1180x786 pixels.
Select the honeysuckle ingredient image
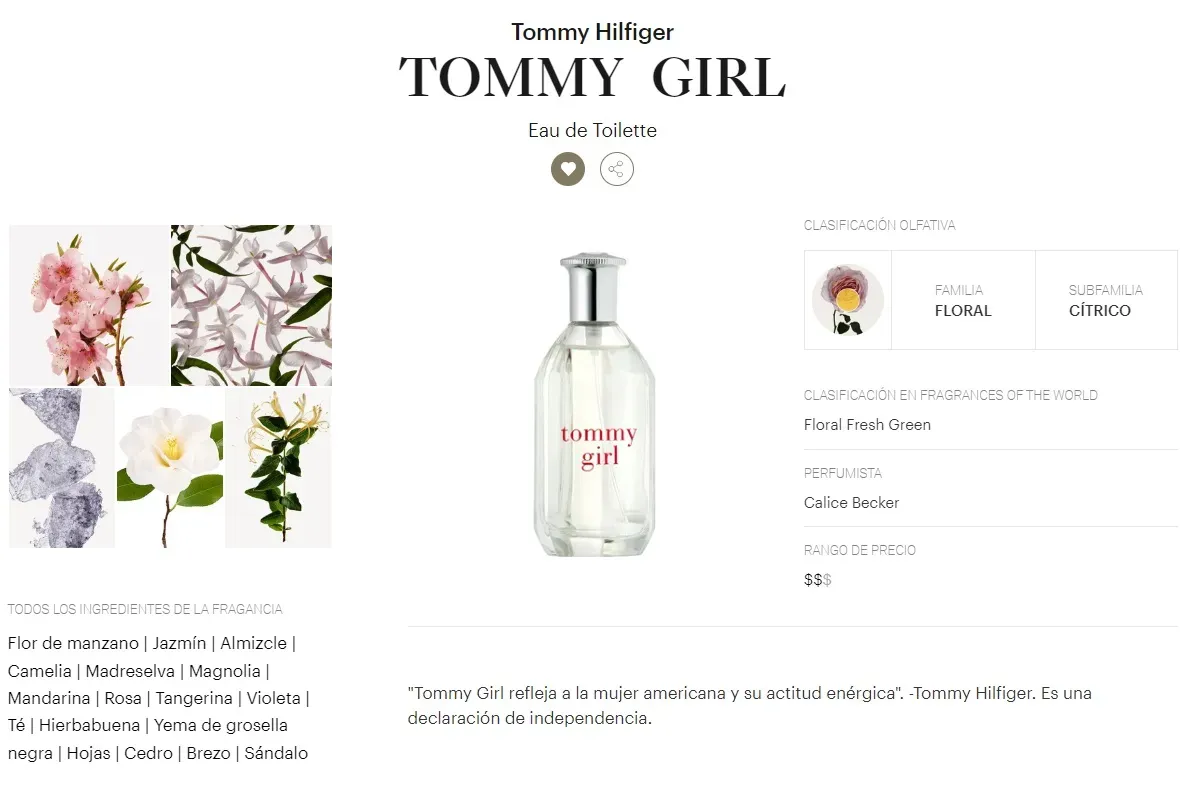click(x=278, y=468)
